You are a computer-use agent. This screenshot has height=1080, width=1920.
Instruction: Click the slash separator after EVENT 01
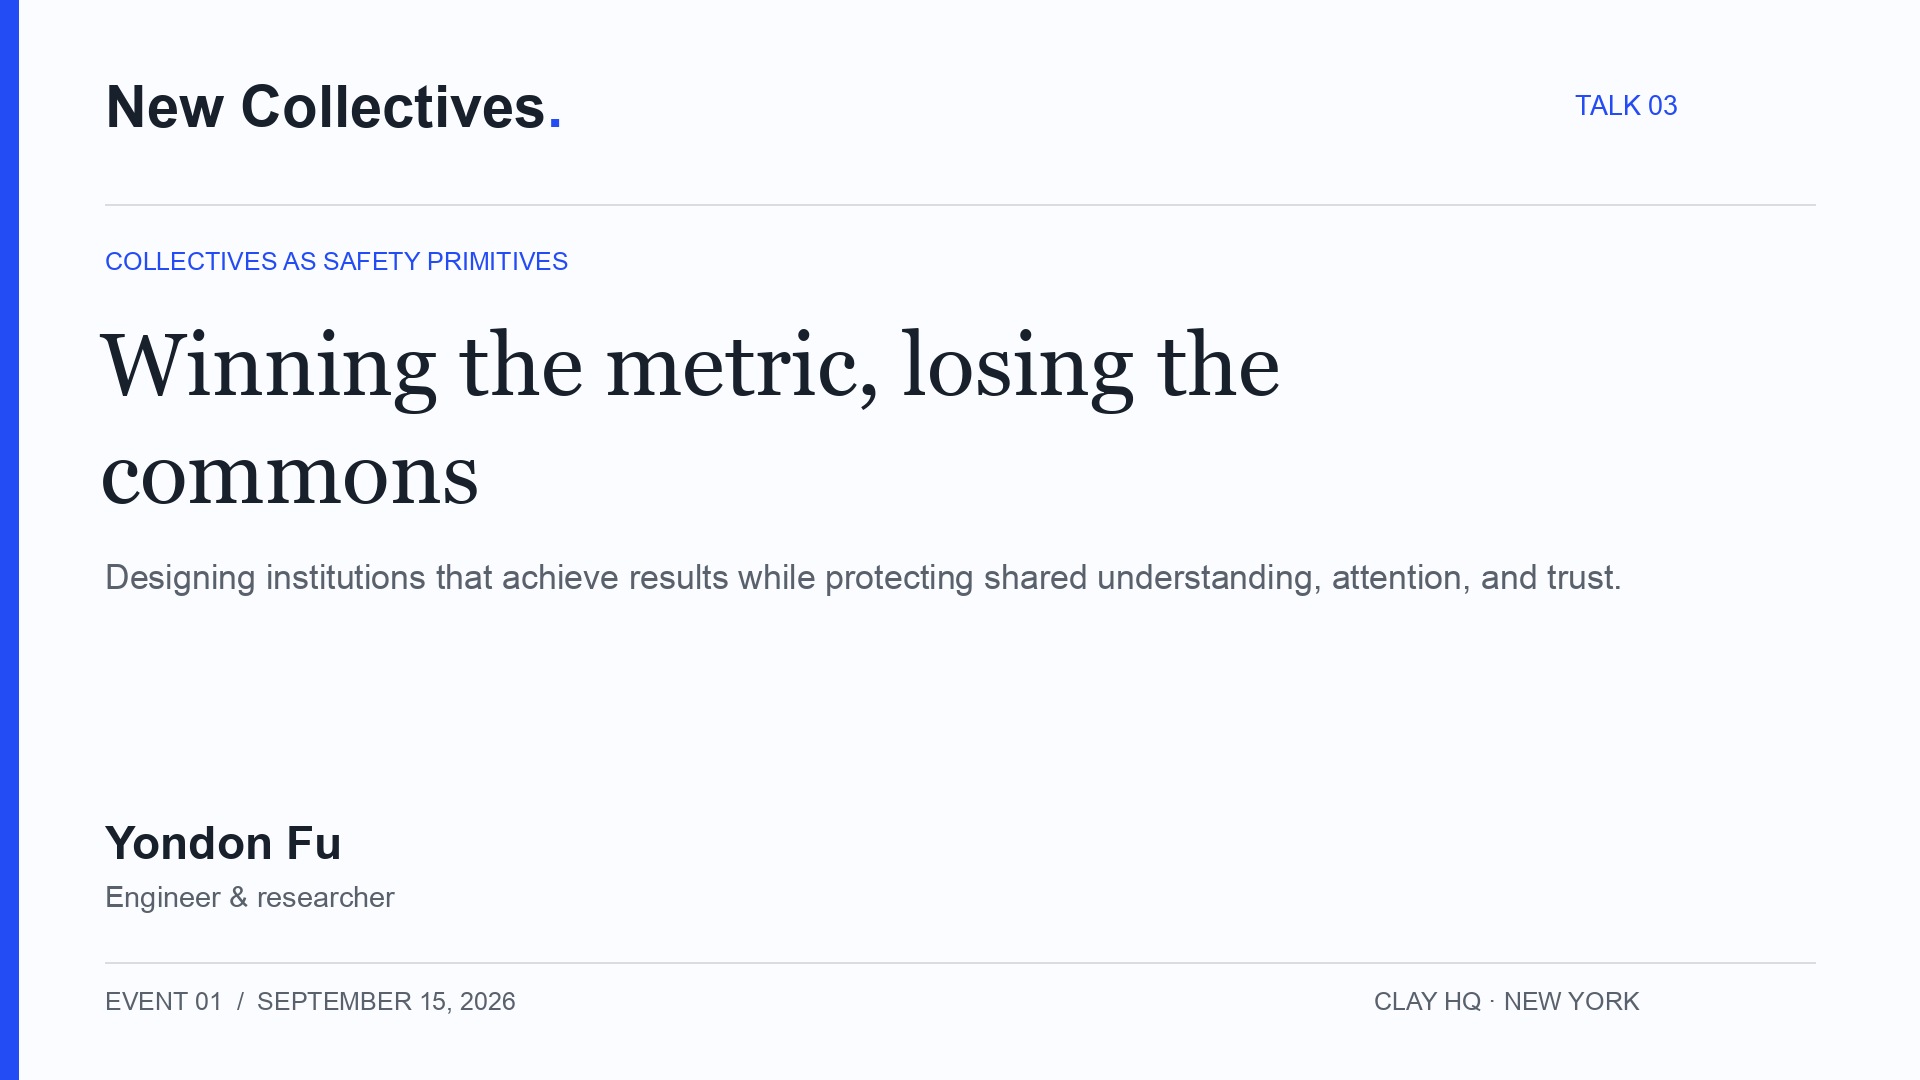(x=240, y=1001)
